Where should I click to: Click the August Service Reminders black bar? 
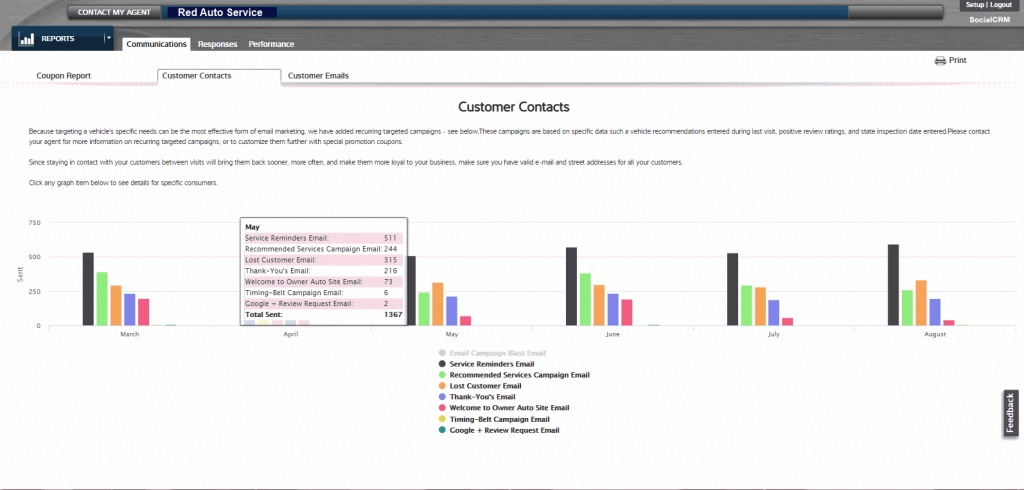click(893, 285)
